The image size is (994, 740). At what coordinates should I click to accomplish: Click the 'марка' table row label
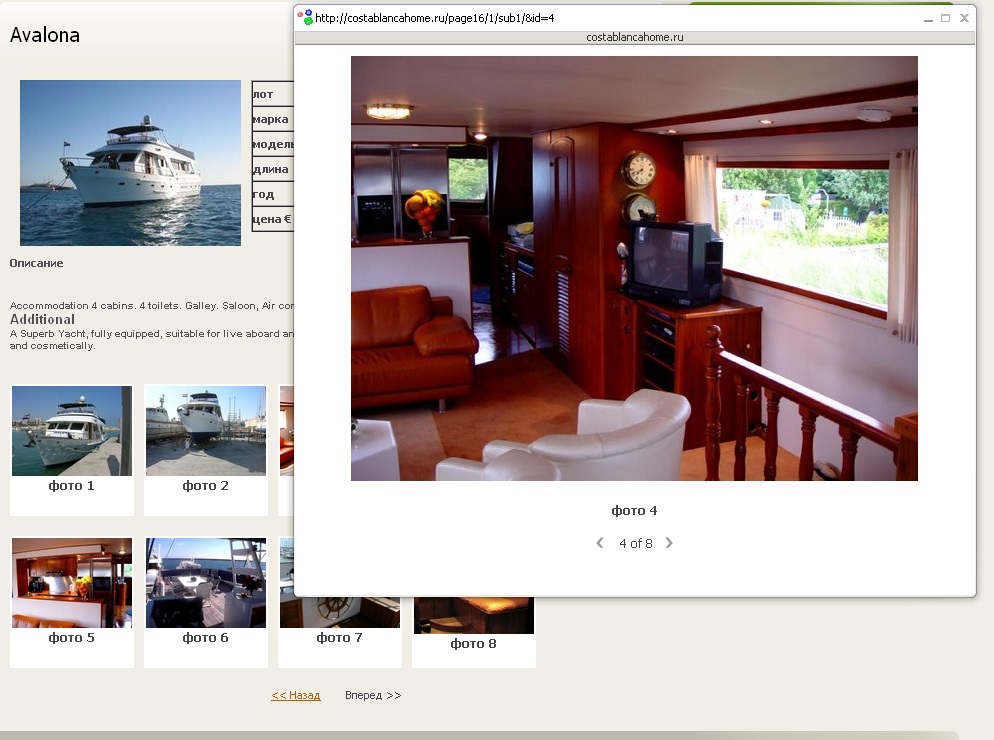pos(270,119)
